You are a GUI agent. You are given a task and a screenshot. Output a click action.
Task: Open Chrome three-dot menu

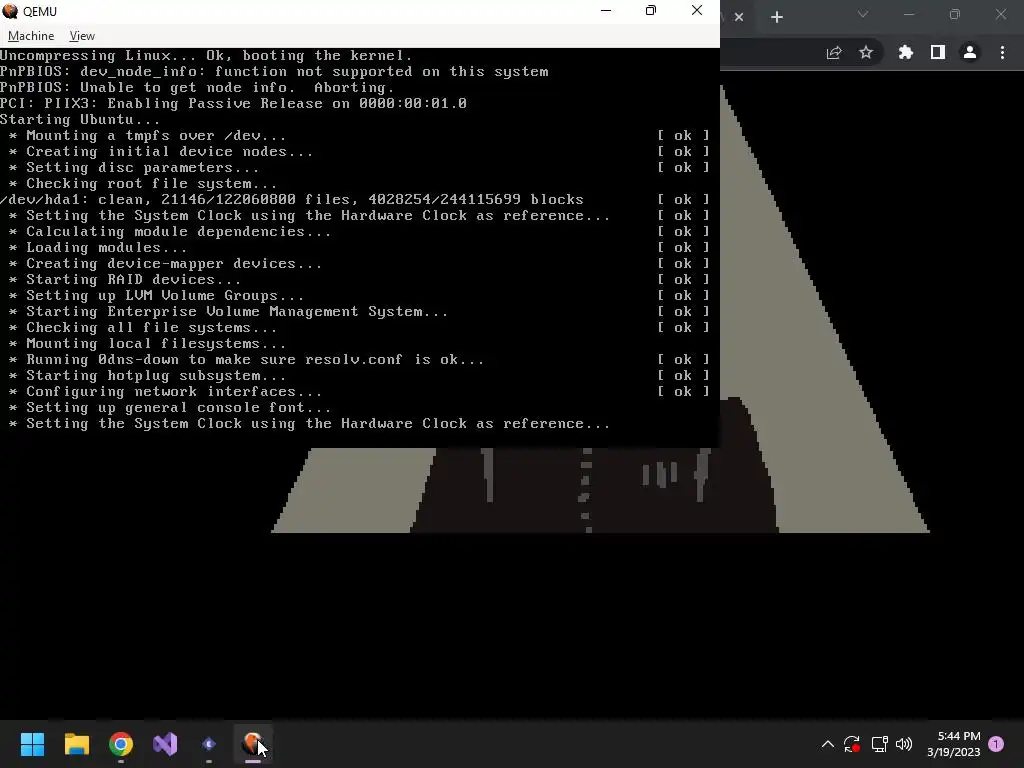coord(1002,52)
